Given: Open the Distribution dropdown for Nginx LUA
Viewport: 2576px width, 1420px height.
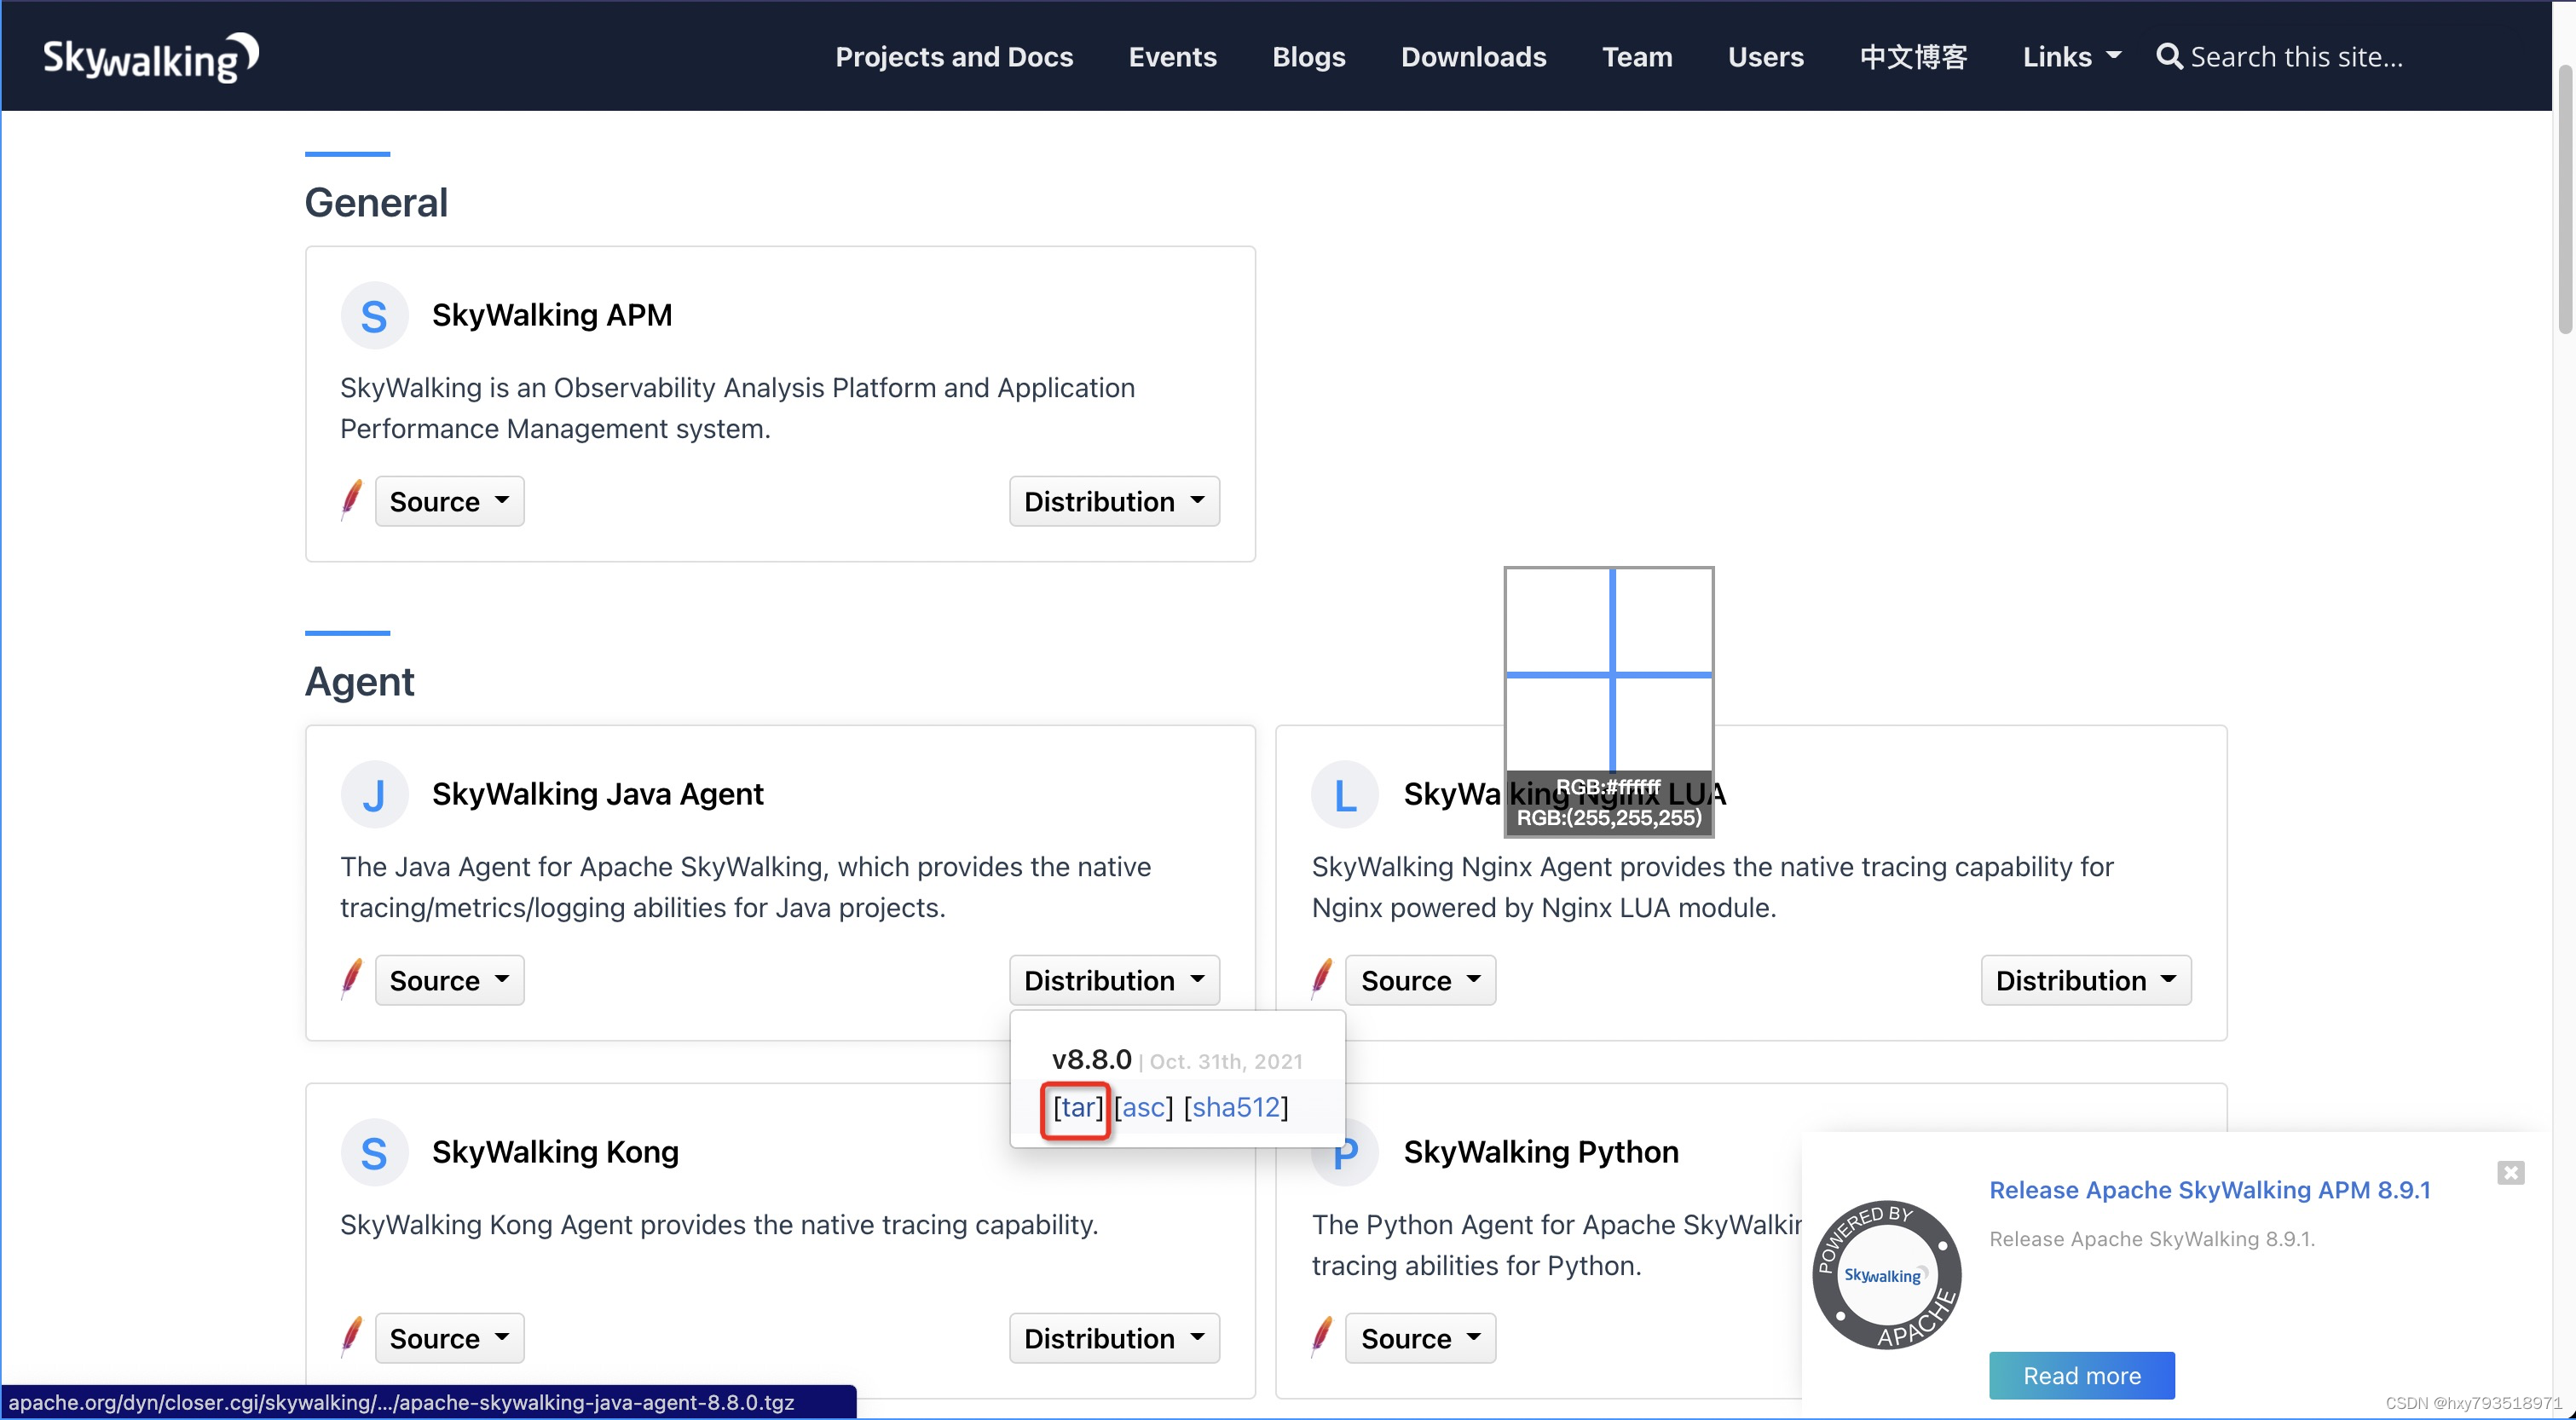Looking at the screenshot, I should 2086,980.
